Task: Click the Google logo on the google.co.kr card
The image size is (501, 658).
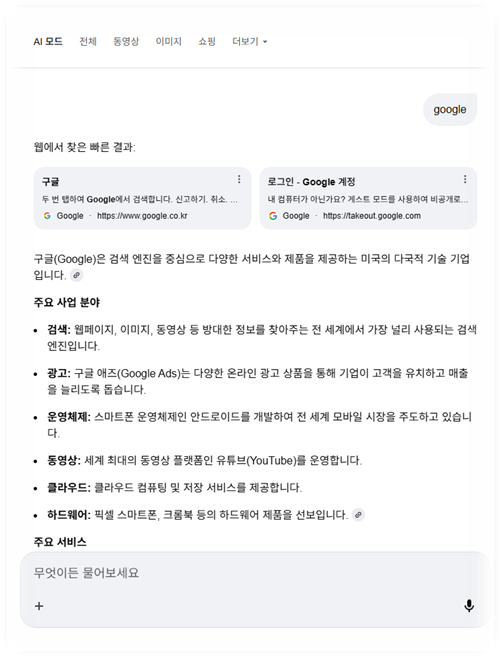Action: click(x=47, y=216)
